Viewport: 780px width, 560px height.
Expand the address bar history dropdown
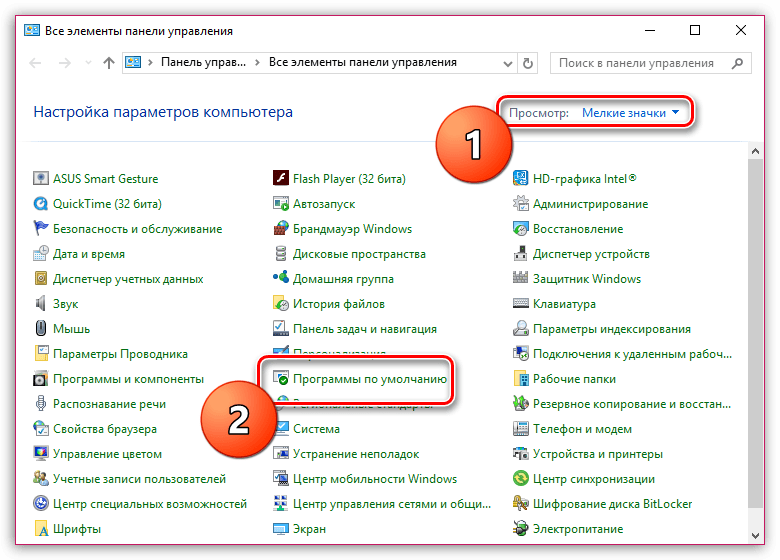(x=507, y=63)
